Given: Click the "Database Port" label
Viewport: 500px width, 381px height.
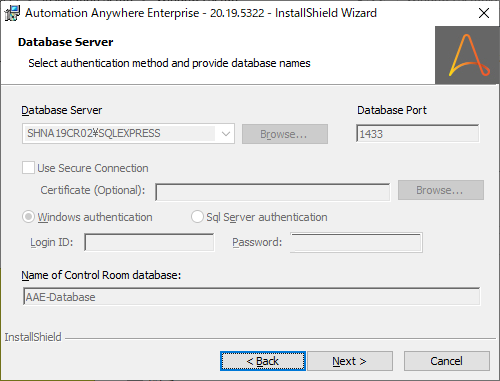Looking at the screenshot, I should tap(392, 110).
